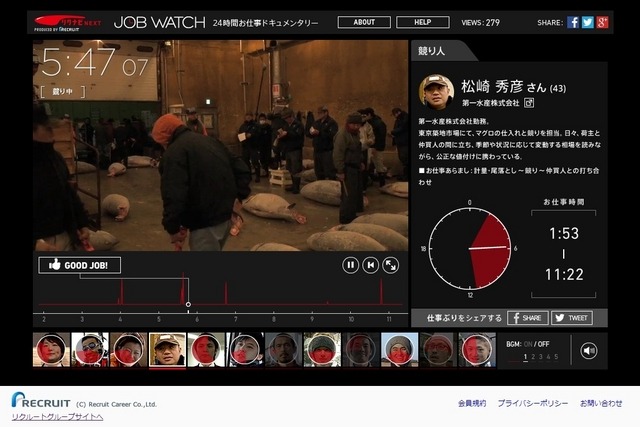This screenshot has width=640, height=427.
Task: Turn BGM ON
Action: 528,344
